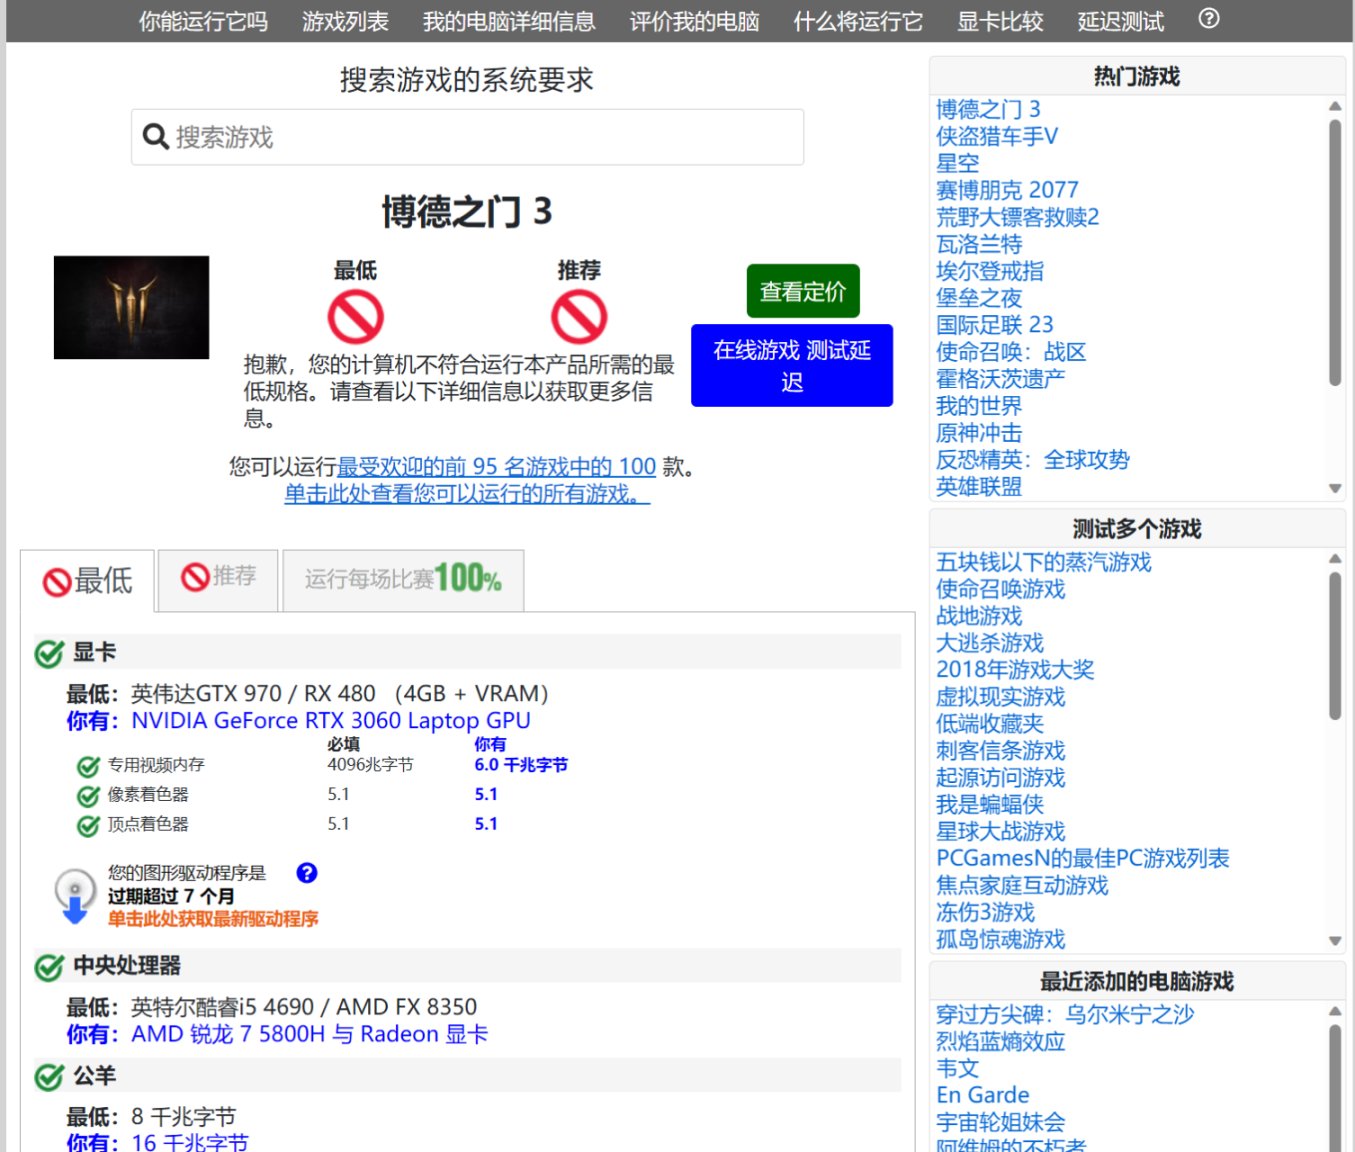
Task: Click the driver download disc icon
Action: [75, 895]
